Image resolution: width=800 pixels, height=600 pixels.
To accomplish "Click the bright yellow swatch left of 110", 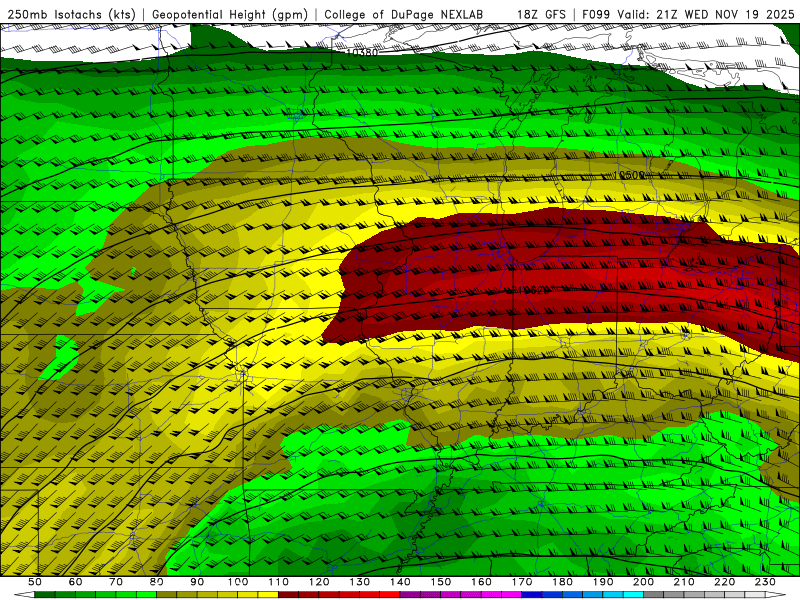I will [x=268, y=595].
